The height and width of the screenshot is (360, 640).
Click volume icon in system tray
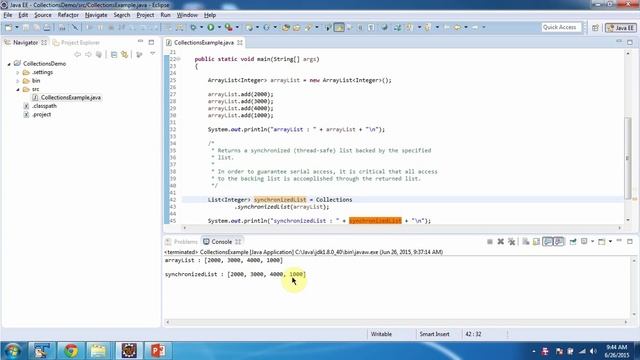pyautogui.click(x=593, y=351)
